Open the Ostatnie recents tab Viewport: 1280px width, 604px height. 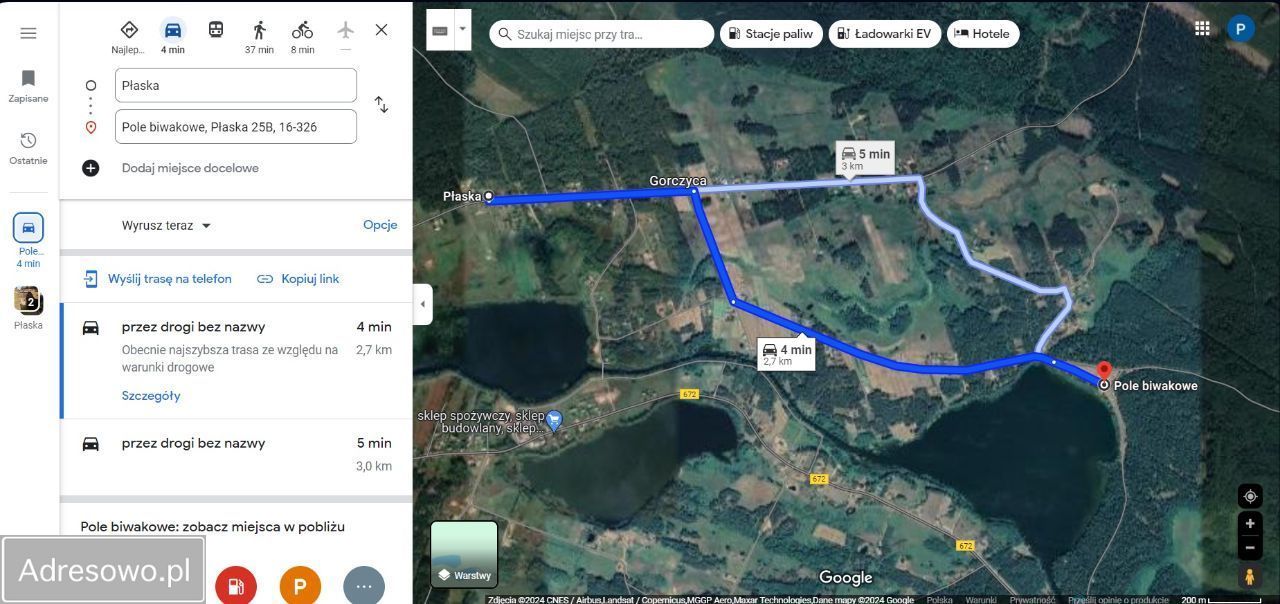[x=28, y=148]
